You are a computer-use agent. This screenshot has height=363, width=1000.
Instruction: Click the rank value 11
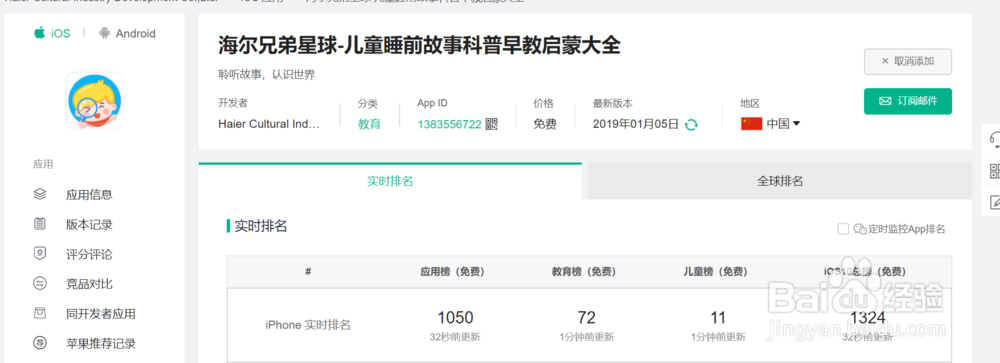click(718, 317)
